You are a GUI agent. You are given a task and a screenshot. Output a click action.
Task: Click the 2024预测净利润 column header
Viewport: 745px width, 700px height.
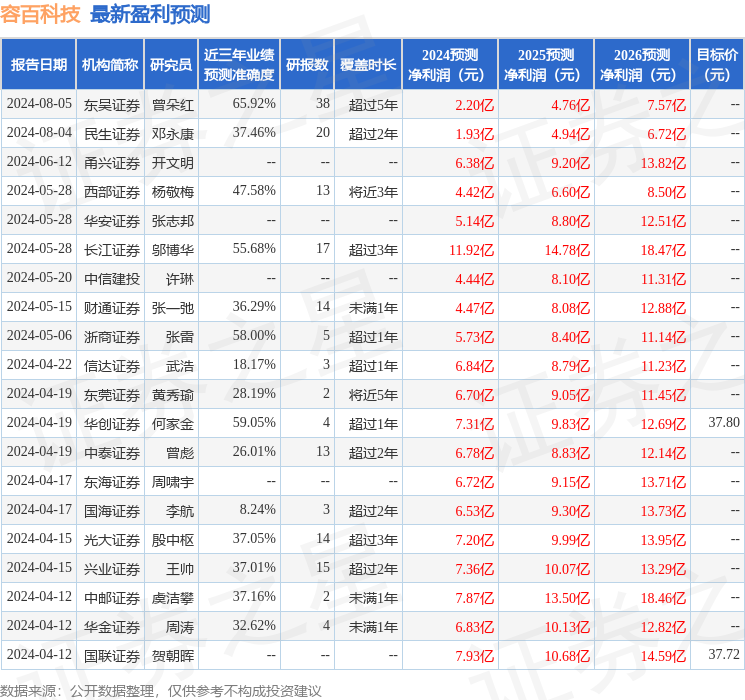[x=449, y=64]
